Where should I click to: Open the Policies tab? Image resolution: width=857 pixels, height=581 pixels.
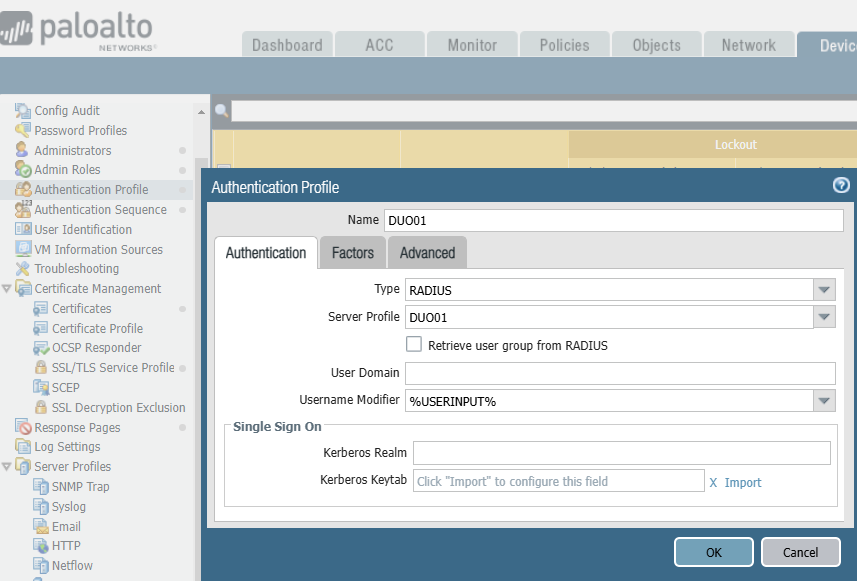(x=565, y=45)
